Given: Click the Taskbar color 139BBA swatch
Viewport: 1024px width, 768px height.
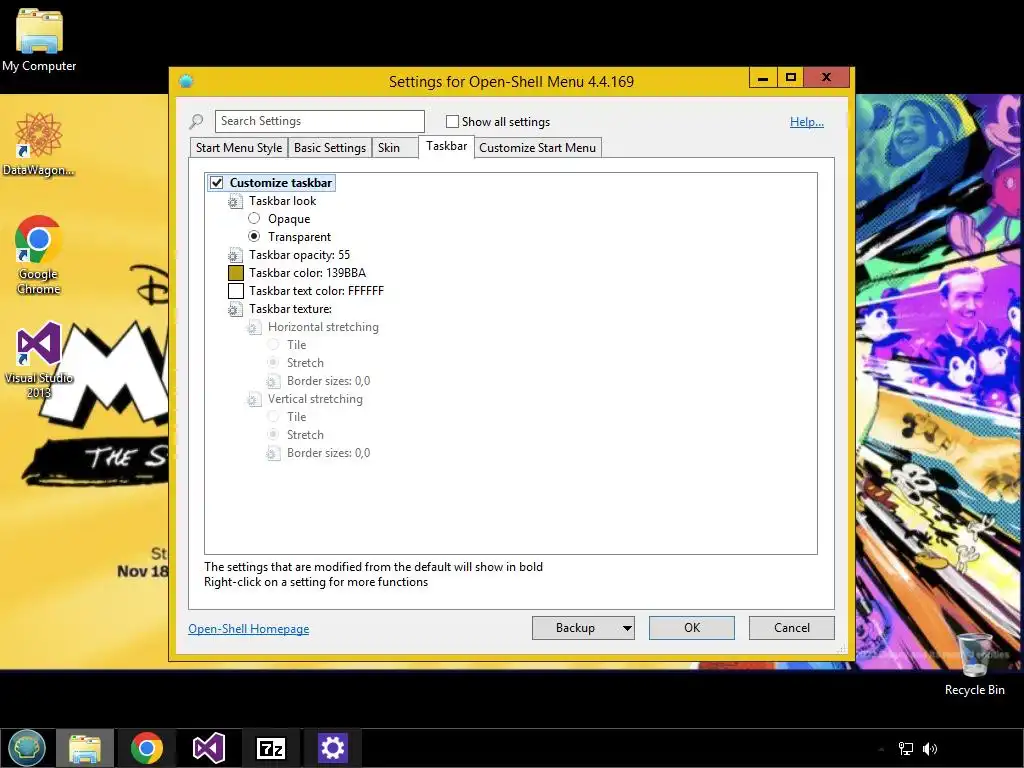Looking at the screenshot, I should click(x=236, y=273).
